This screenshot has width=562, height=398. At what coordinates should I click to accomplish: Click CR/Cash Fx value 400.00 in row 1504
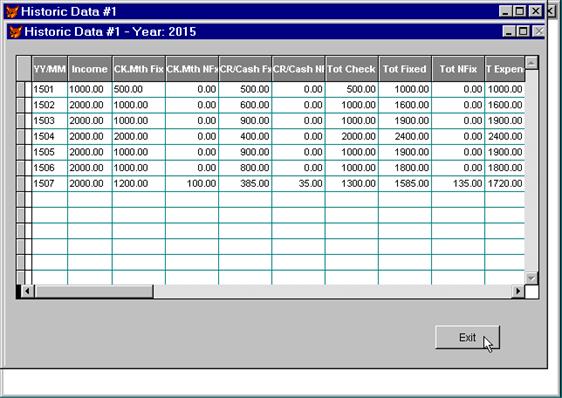(245, 136)
